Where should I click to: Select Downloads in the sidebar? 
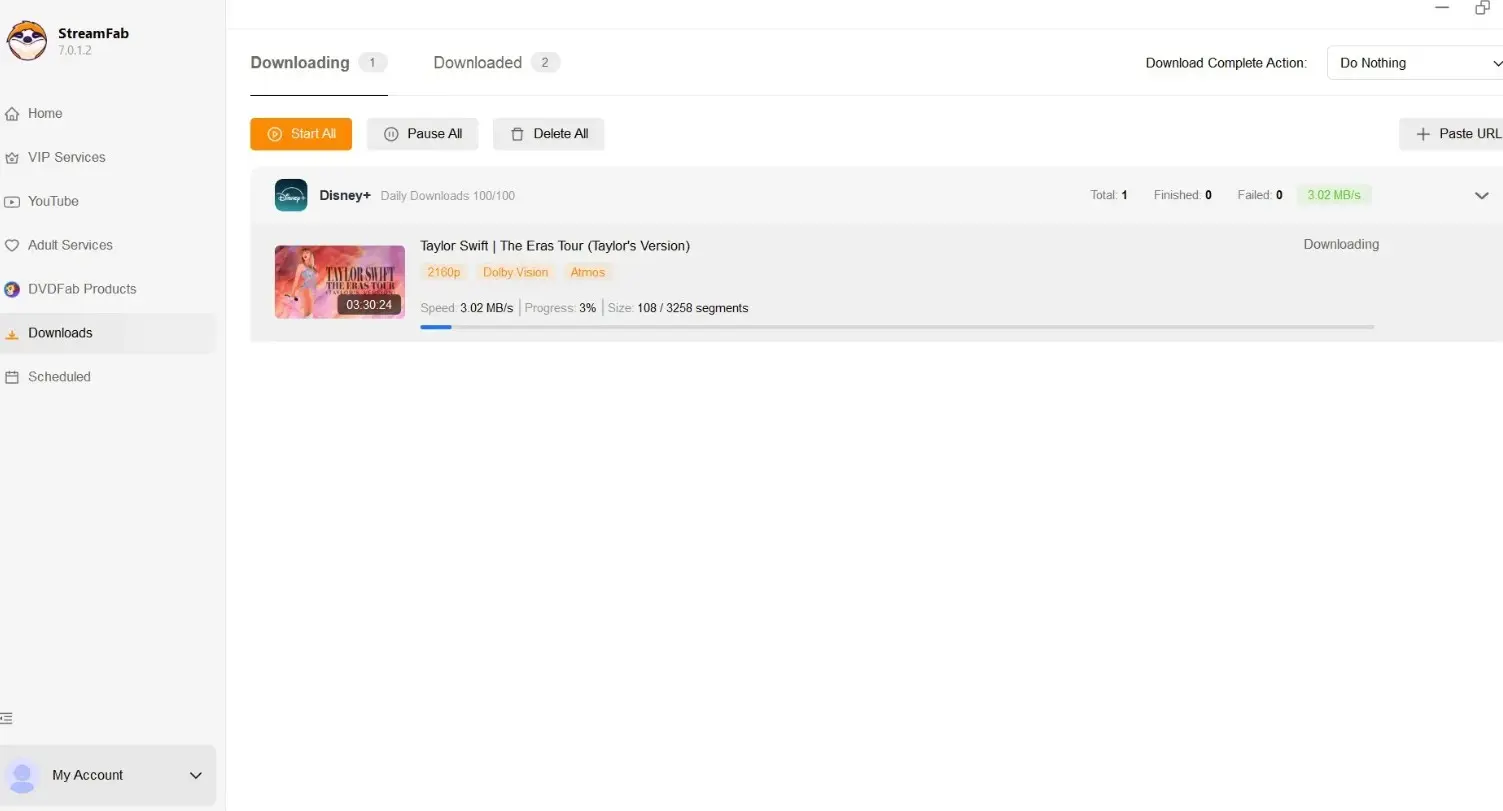click(x=108, y=333)
